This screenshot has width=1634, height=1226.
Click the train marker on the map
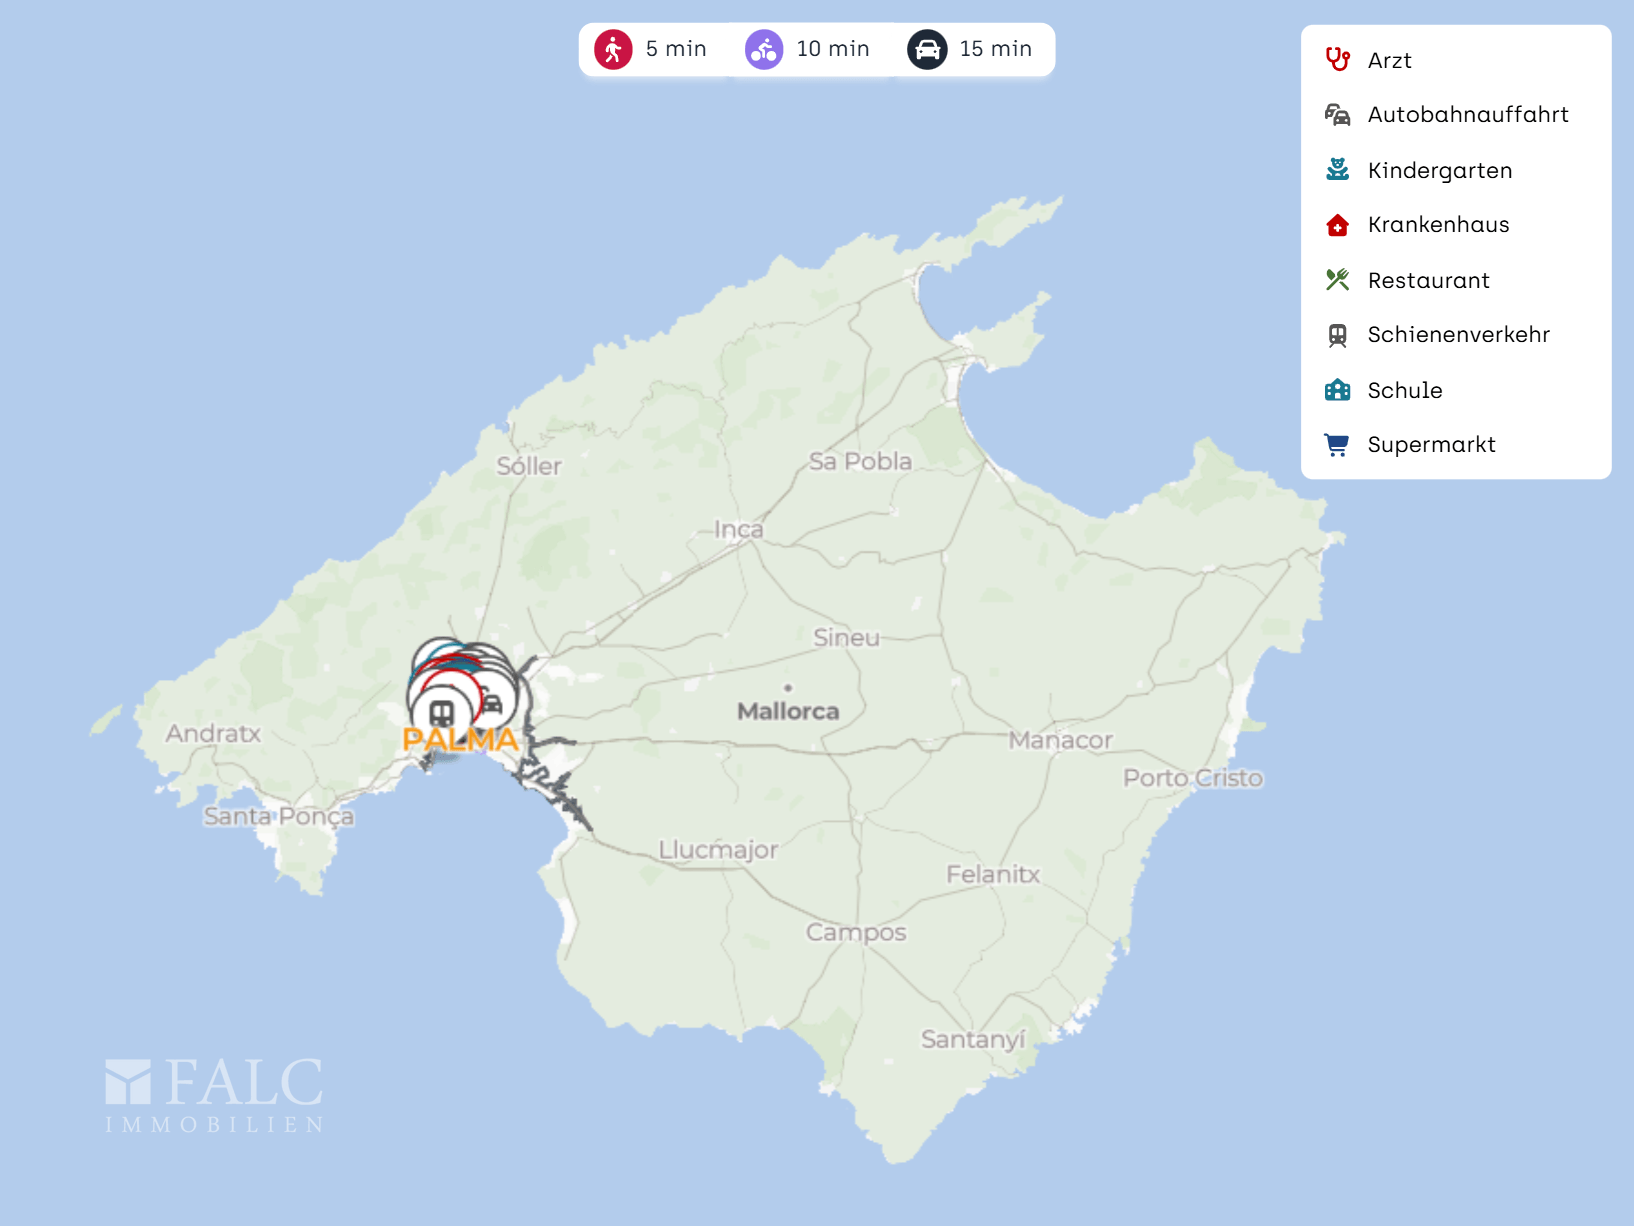tap(442, 713)
